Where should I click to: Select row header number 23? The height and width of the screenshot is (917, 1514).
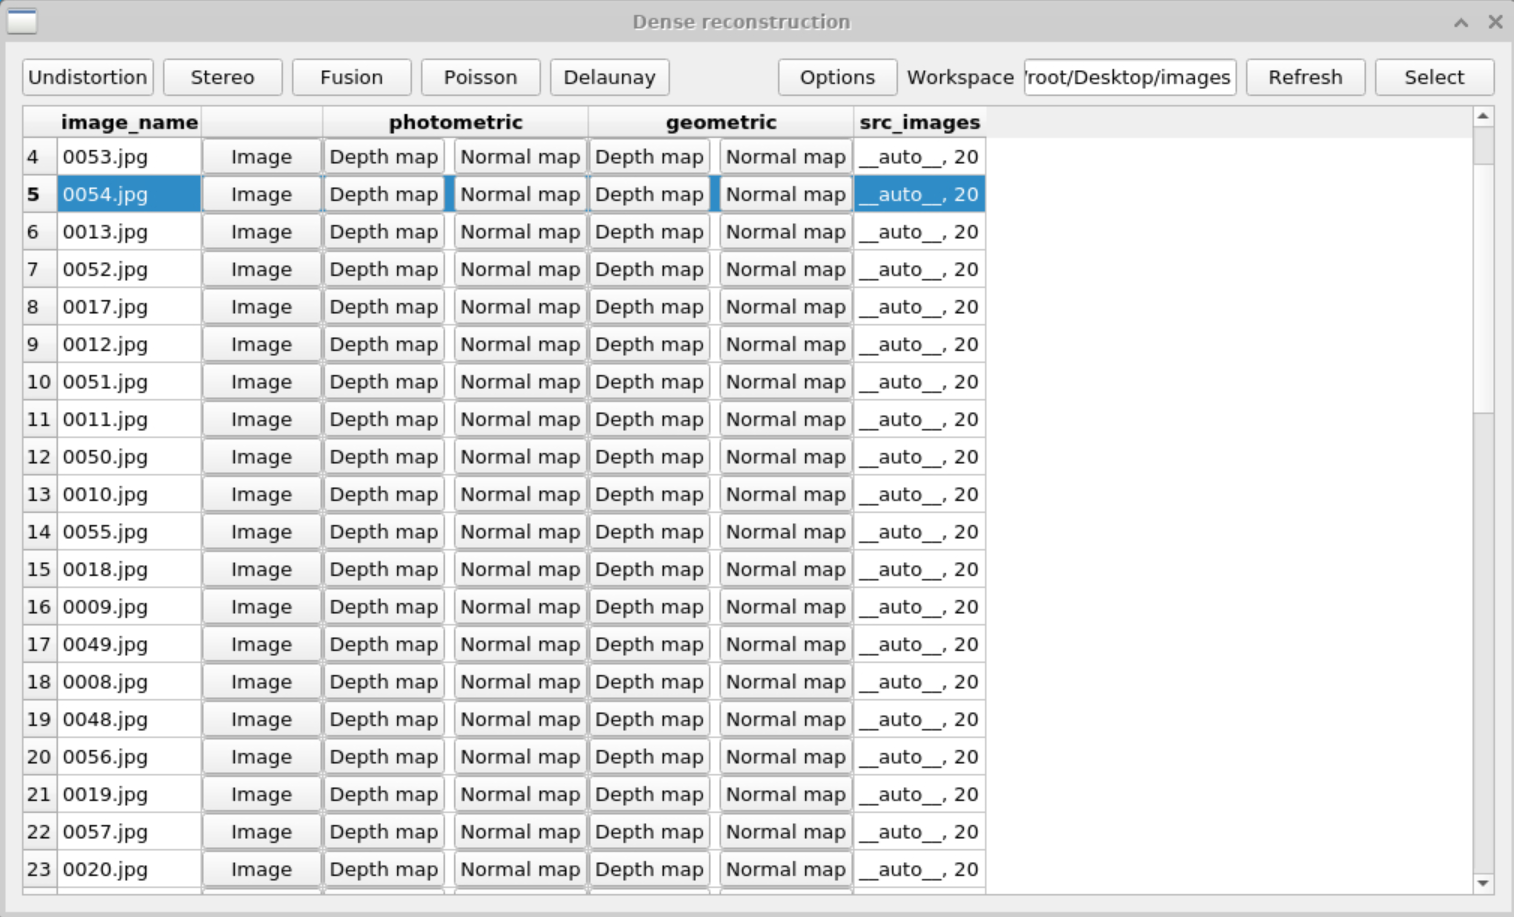[39, 869]
